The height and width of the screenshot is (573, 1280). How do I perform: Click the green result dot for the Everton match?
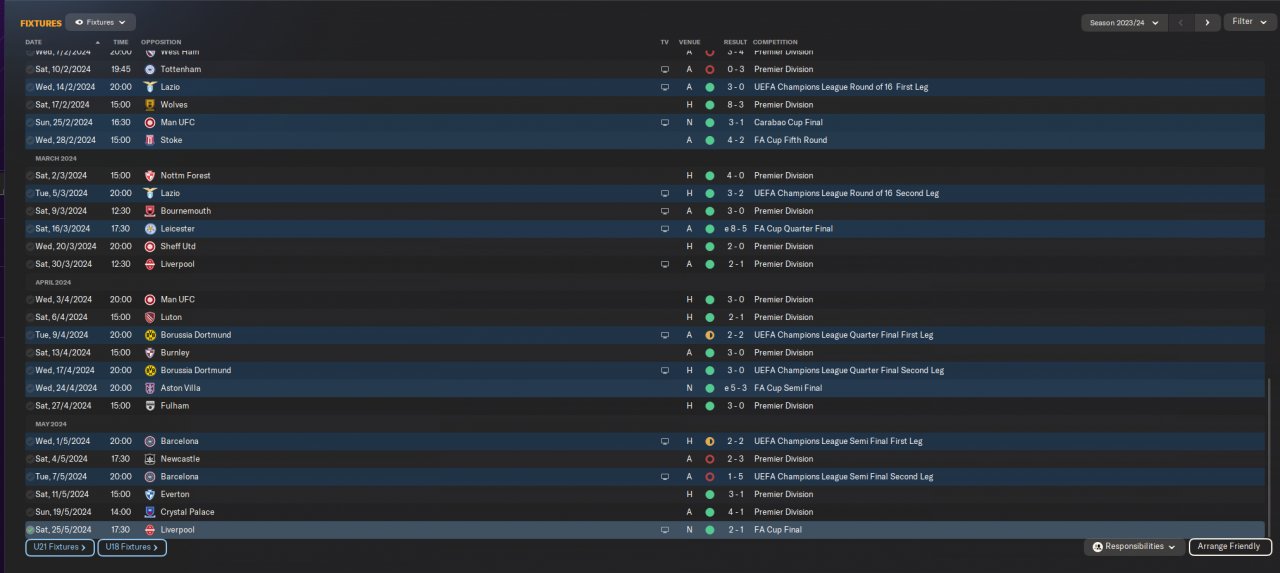(709, 494)
